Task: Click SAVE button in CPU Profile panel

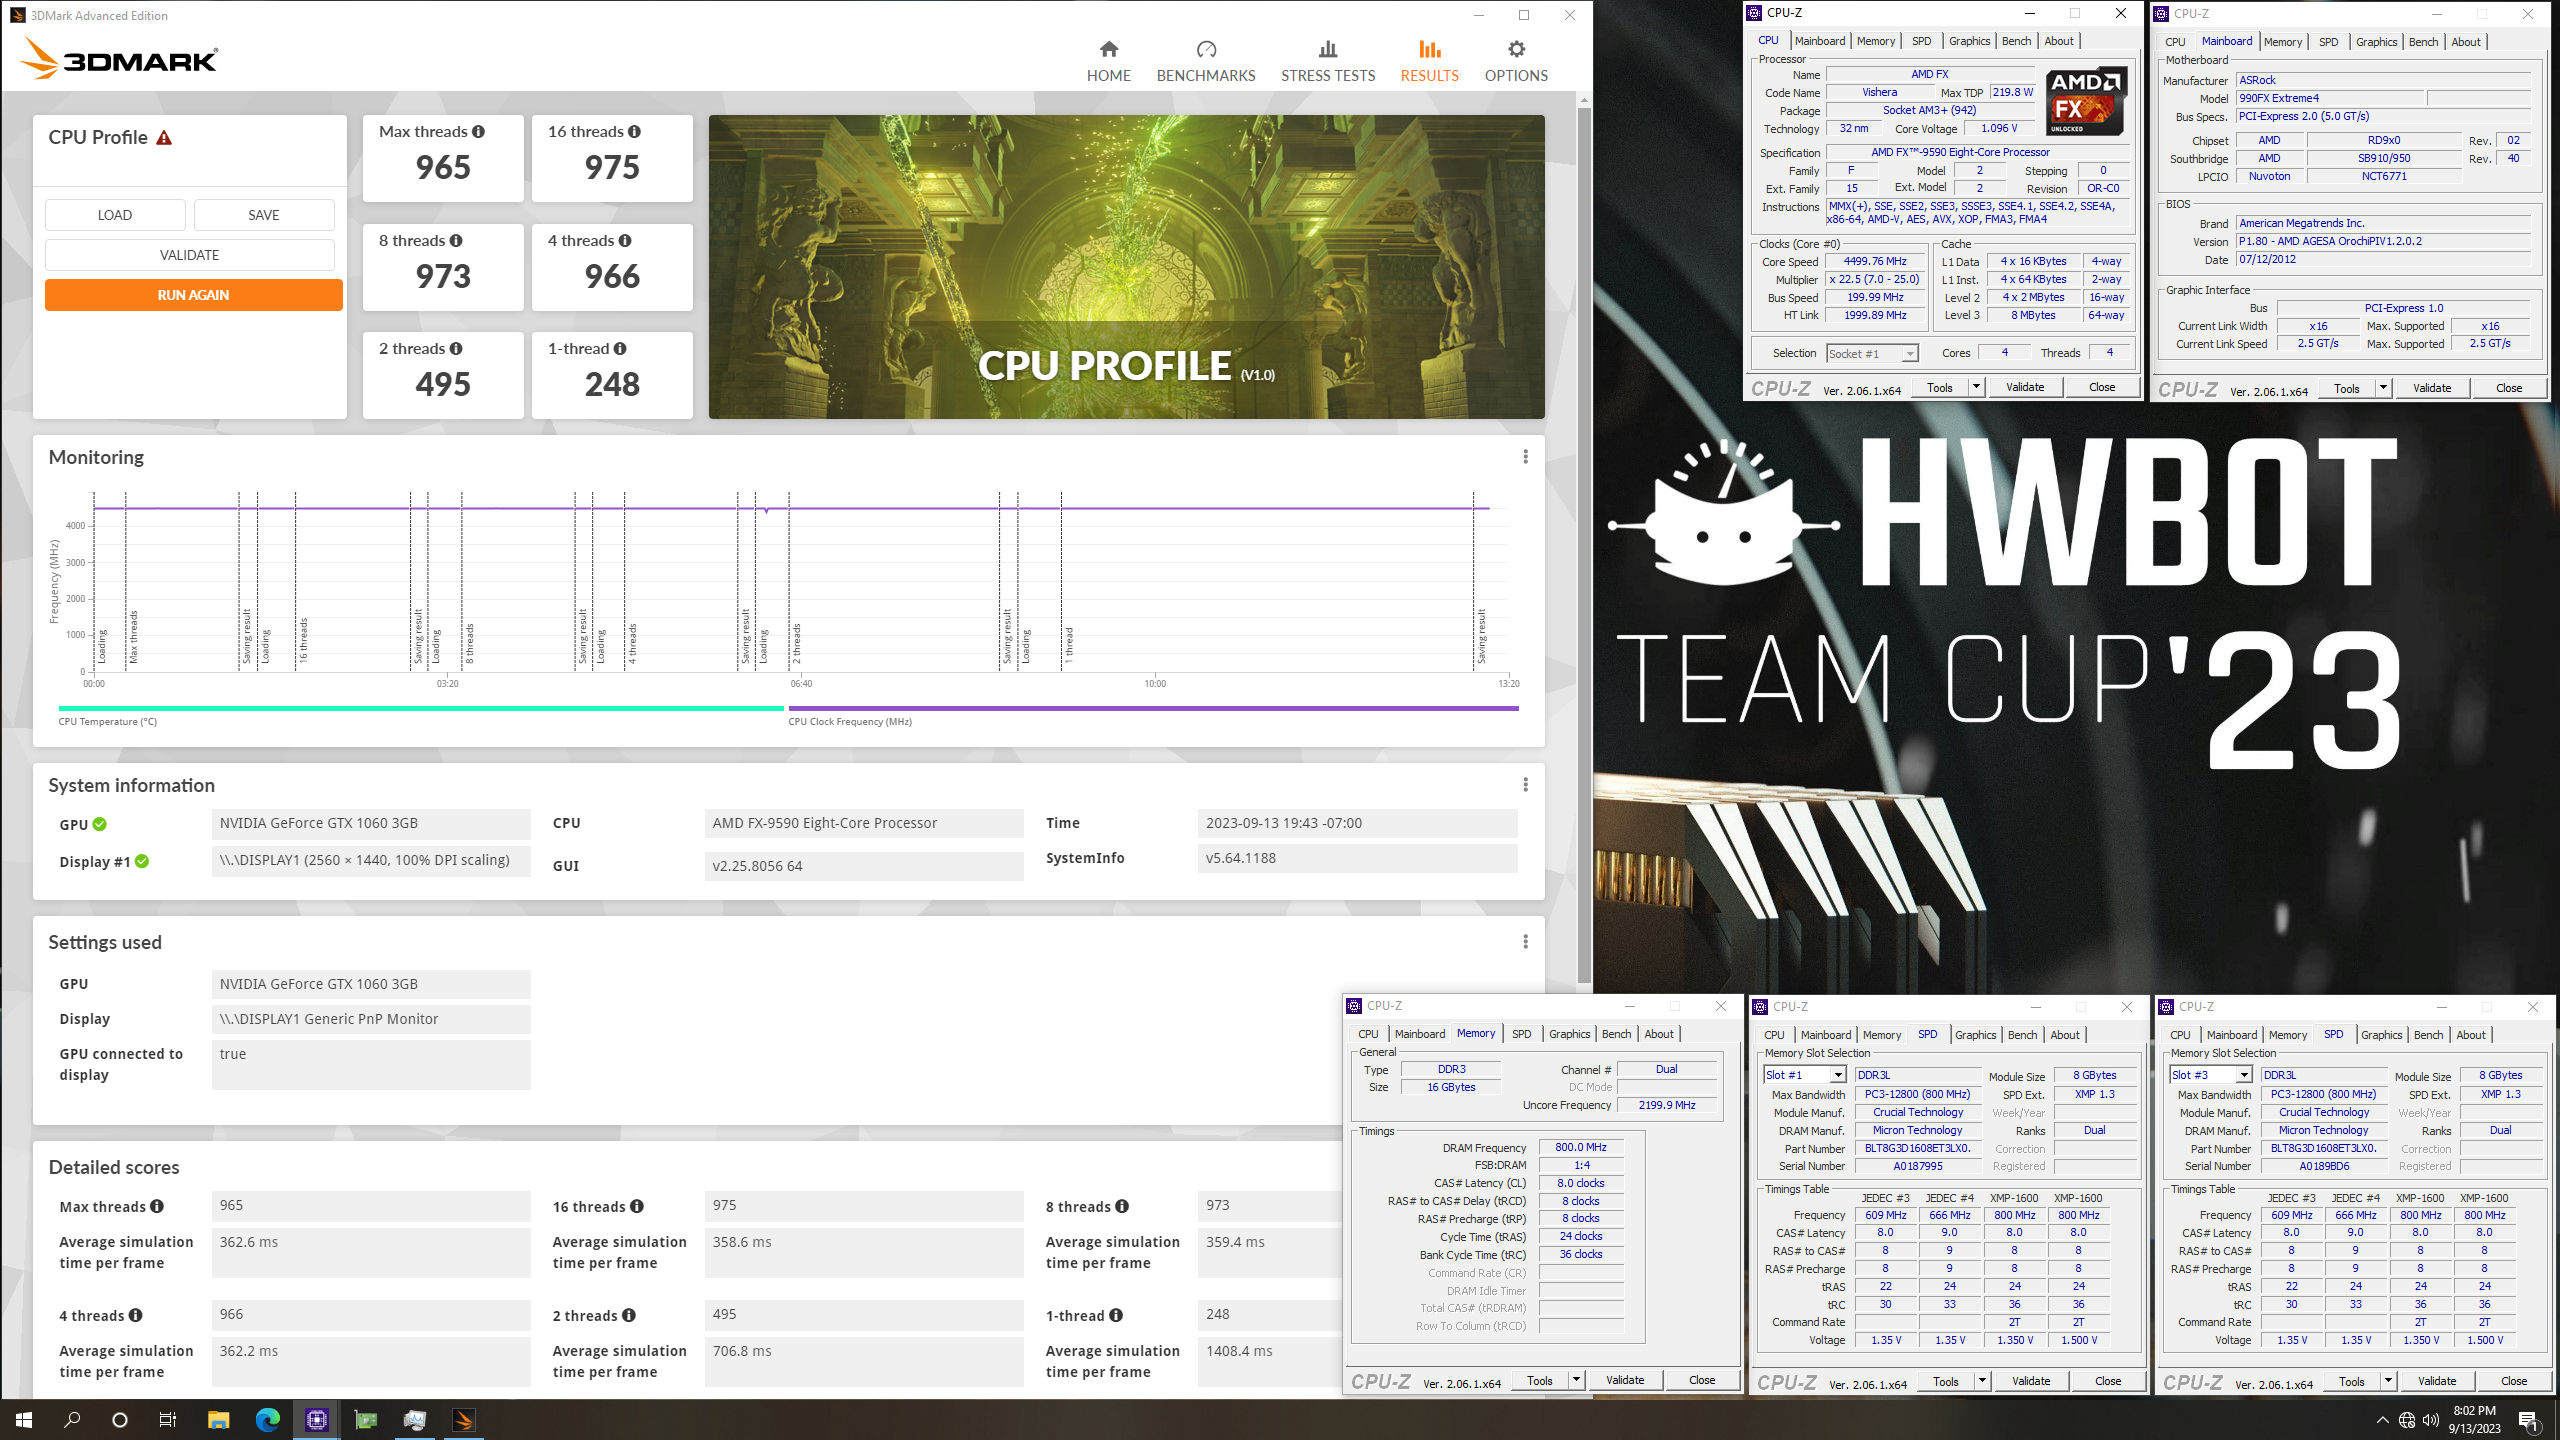Action: [x=264, y=215]
